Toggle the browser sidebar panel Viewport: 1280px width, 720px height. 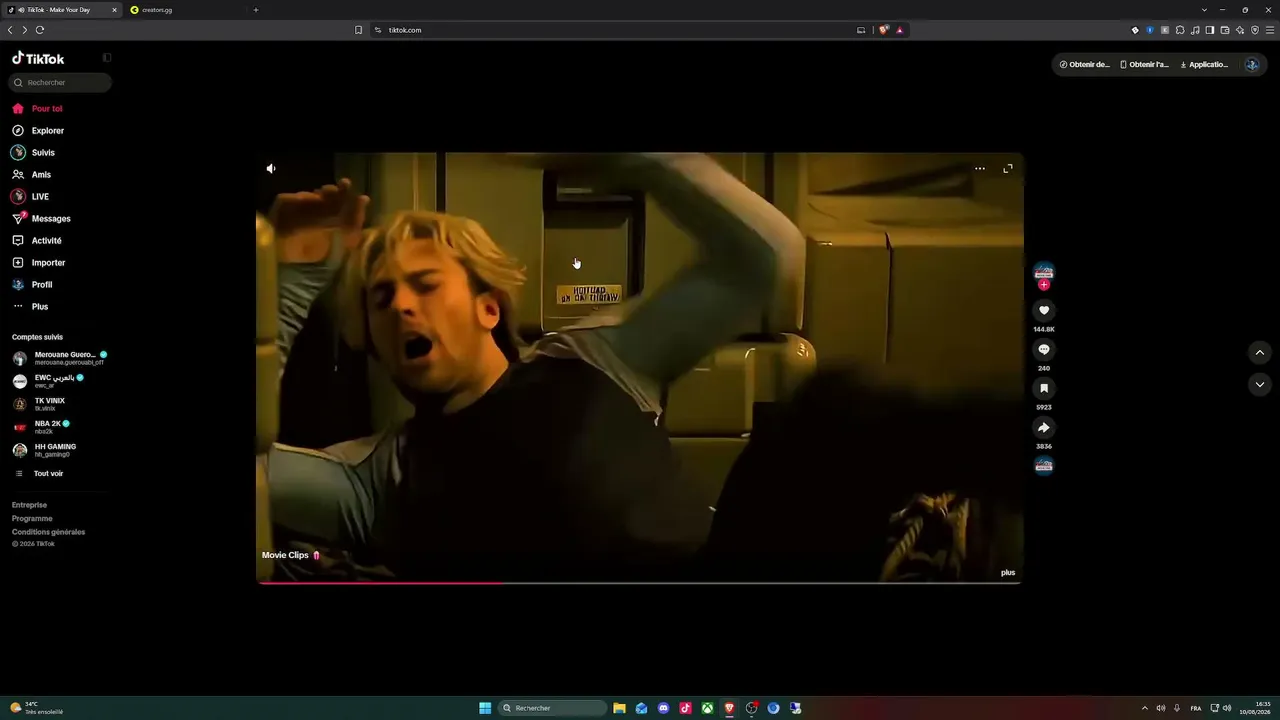coord(1210,30)
